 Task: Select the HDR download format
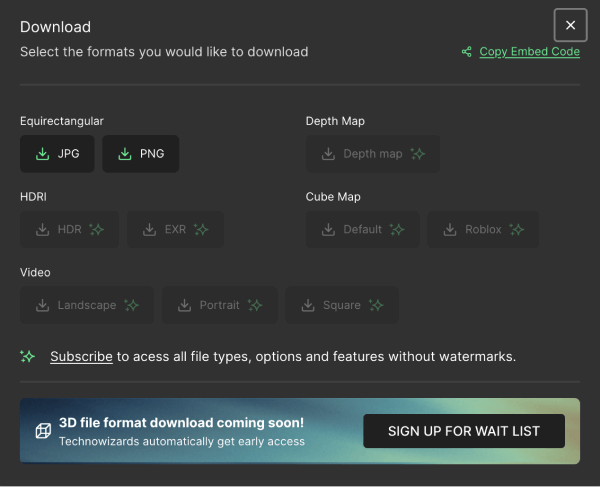tap(69, 229)
